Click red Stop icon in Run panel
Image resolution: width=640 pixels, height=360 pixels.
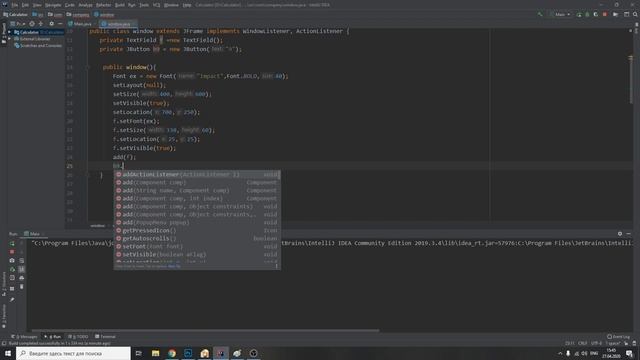[12, 252]
